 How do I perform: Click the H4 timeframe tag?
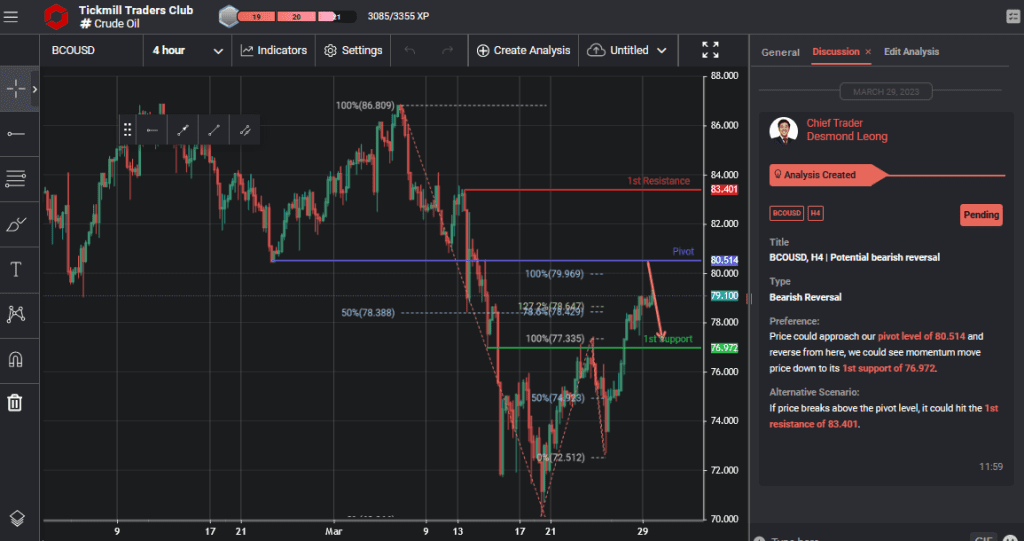point(815,214)
